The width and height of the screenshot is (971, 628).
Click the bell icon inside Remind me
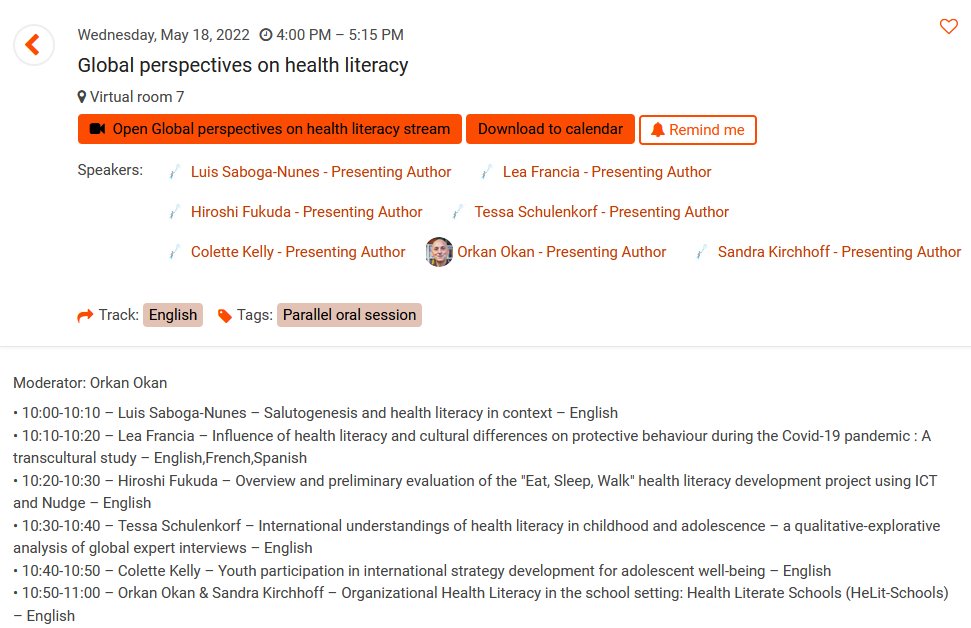658,129
